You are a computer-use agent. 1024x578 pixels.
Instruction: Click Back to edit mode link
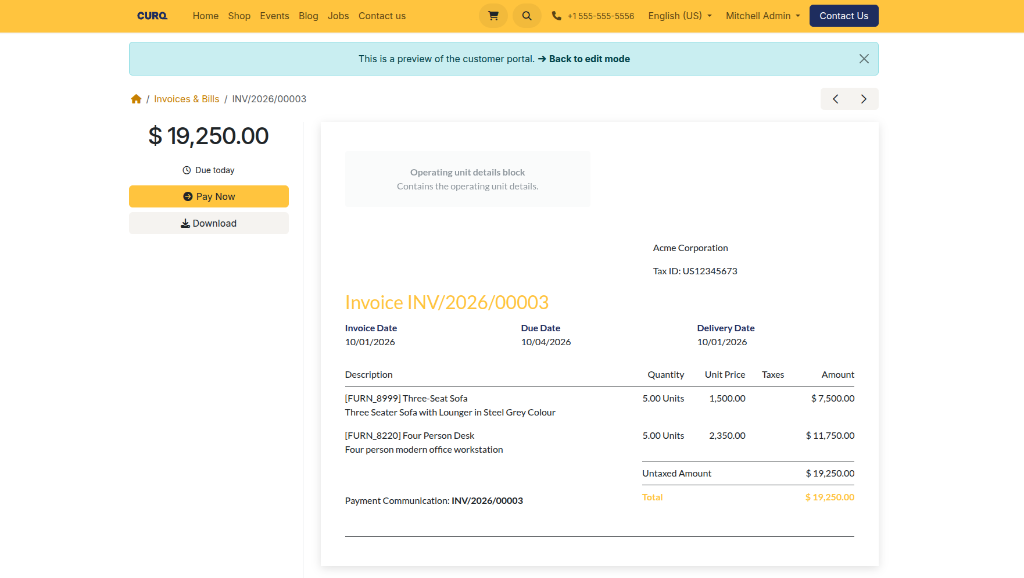[x=584, y=59]
